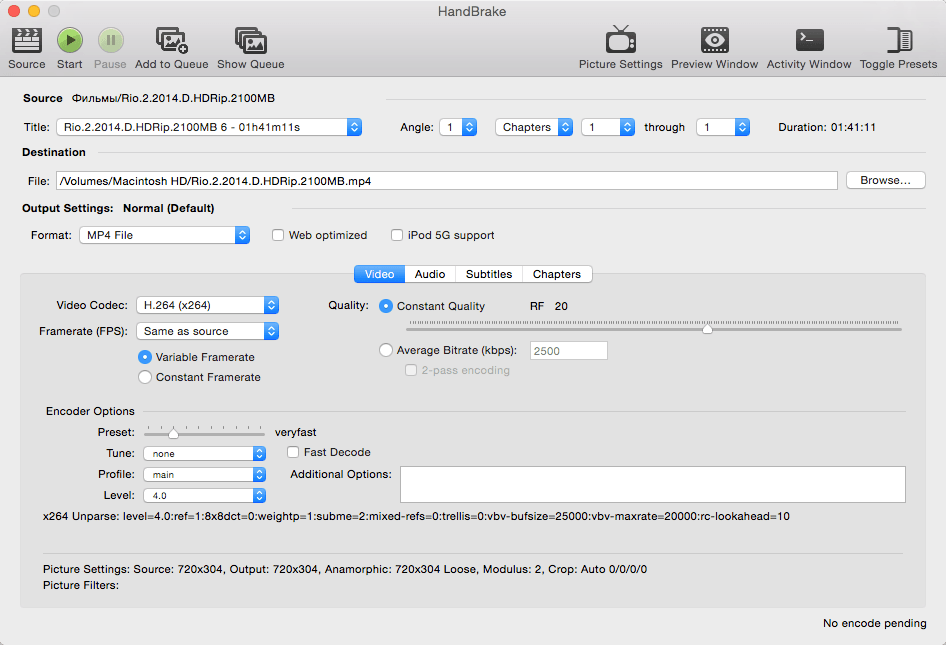Viewport: 946px width, 645px height.
Task: Open Picture Settings TV icon
Action: (x=620, y=40)
